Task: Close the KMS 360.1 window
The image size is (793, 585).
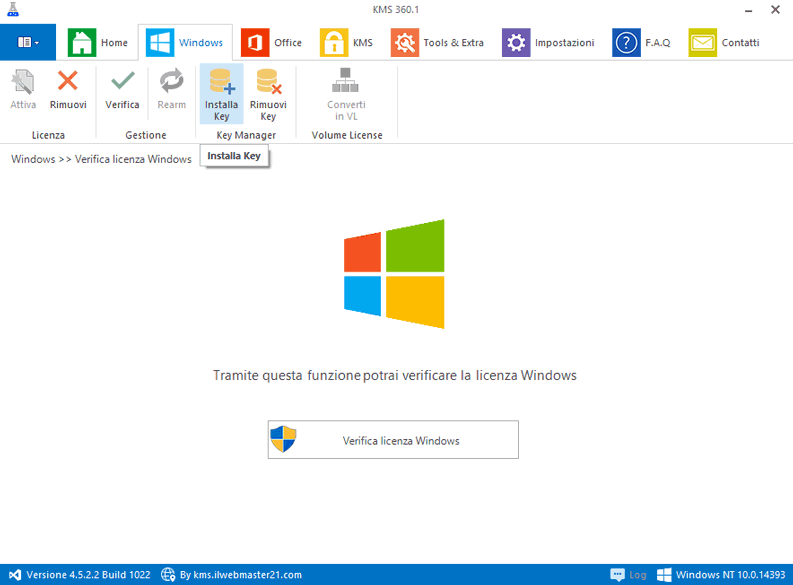Action: tap(775, 10)
